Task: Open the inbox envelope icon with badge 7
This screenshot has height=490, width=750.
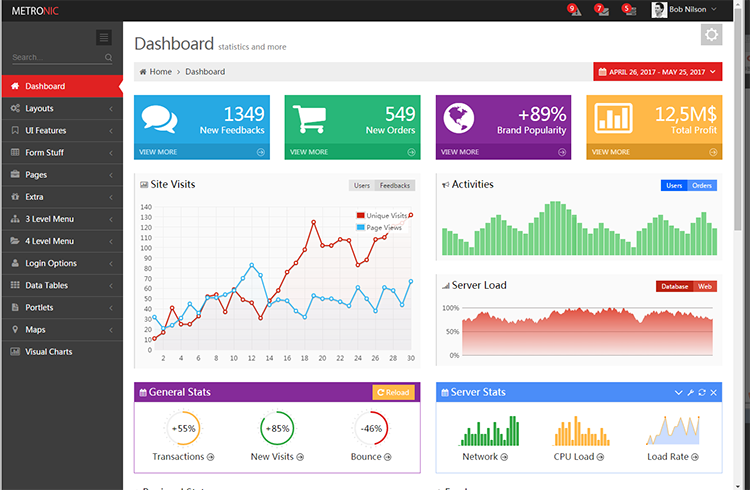Action: coord(601,10)
